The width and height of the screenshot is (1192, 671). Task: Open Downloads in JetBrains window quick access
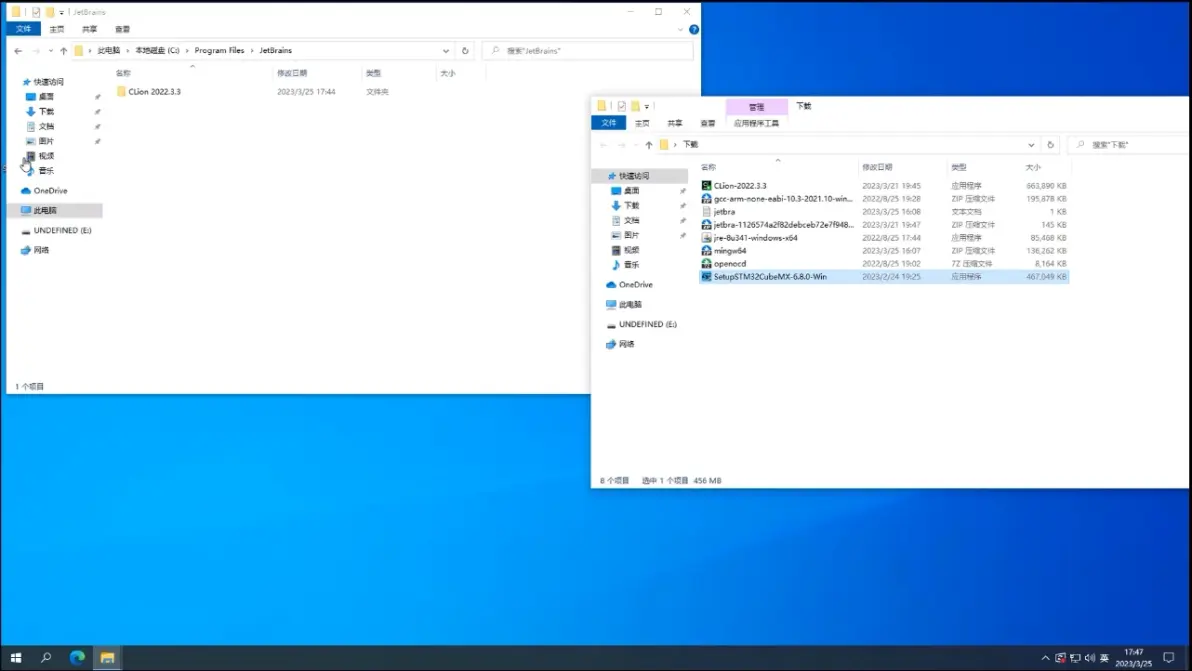pos(46,112)
